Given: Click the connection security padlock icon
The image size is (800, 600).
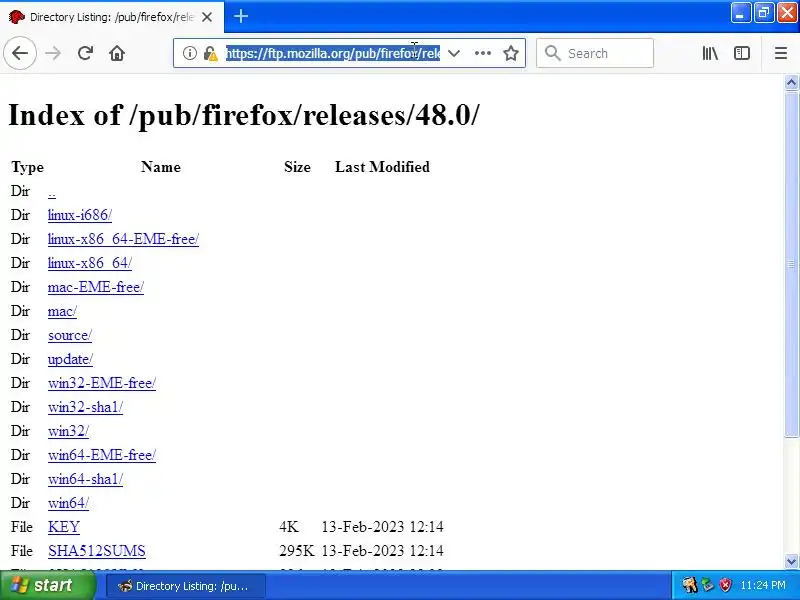Looking at the screenshot, I should [x=210, y=53].
